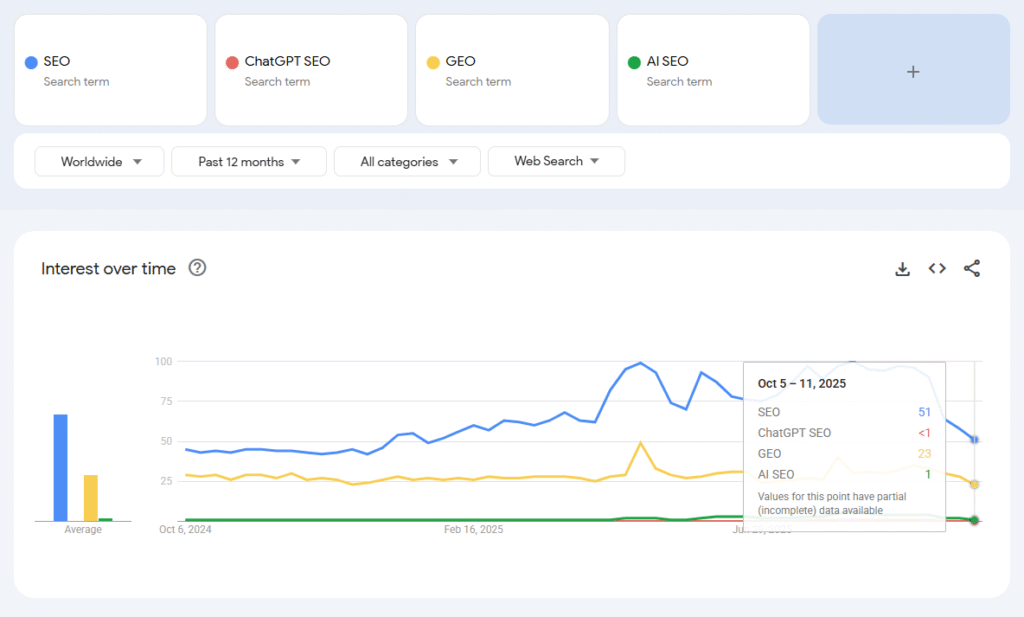Viewport: 1024px width, 617px height.
Task: Click the Interest over time heading
Action: click(108, 268)
